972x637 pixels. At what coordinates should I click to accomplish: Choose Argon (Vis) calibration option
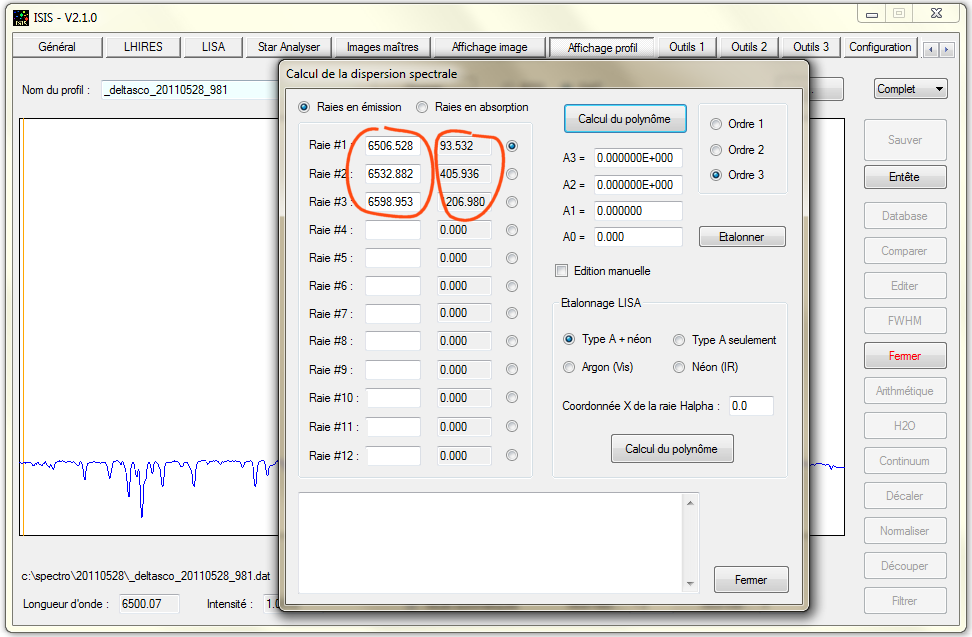pyautogui.click(x=570, y=367)
